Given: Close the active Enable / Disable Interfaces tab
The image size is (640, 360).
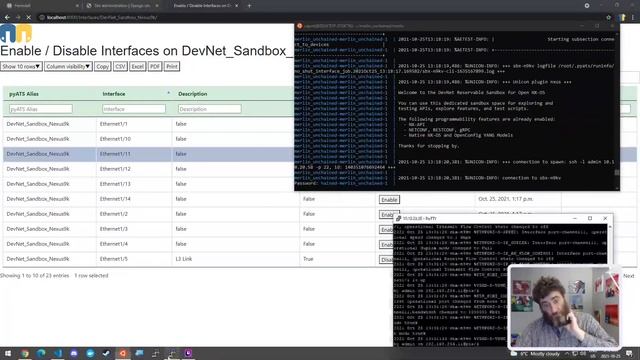Looking at the screenshot, I should pyautogui.click(x=236, y=6).
